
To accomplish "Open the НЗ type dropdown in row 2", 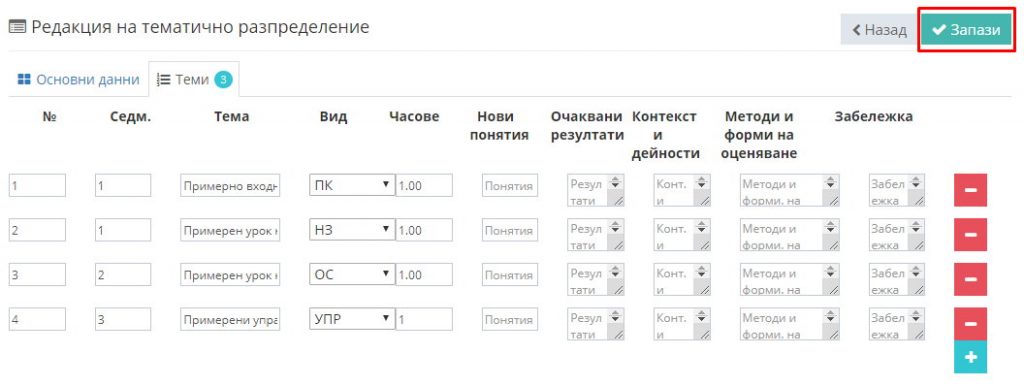I will coord(352,230).
